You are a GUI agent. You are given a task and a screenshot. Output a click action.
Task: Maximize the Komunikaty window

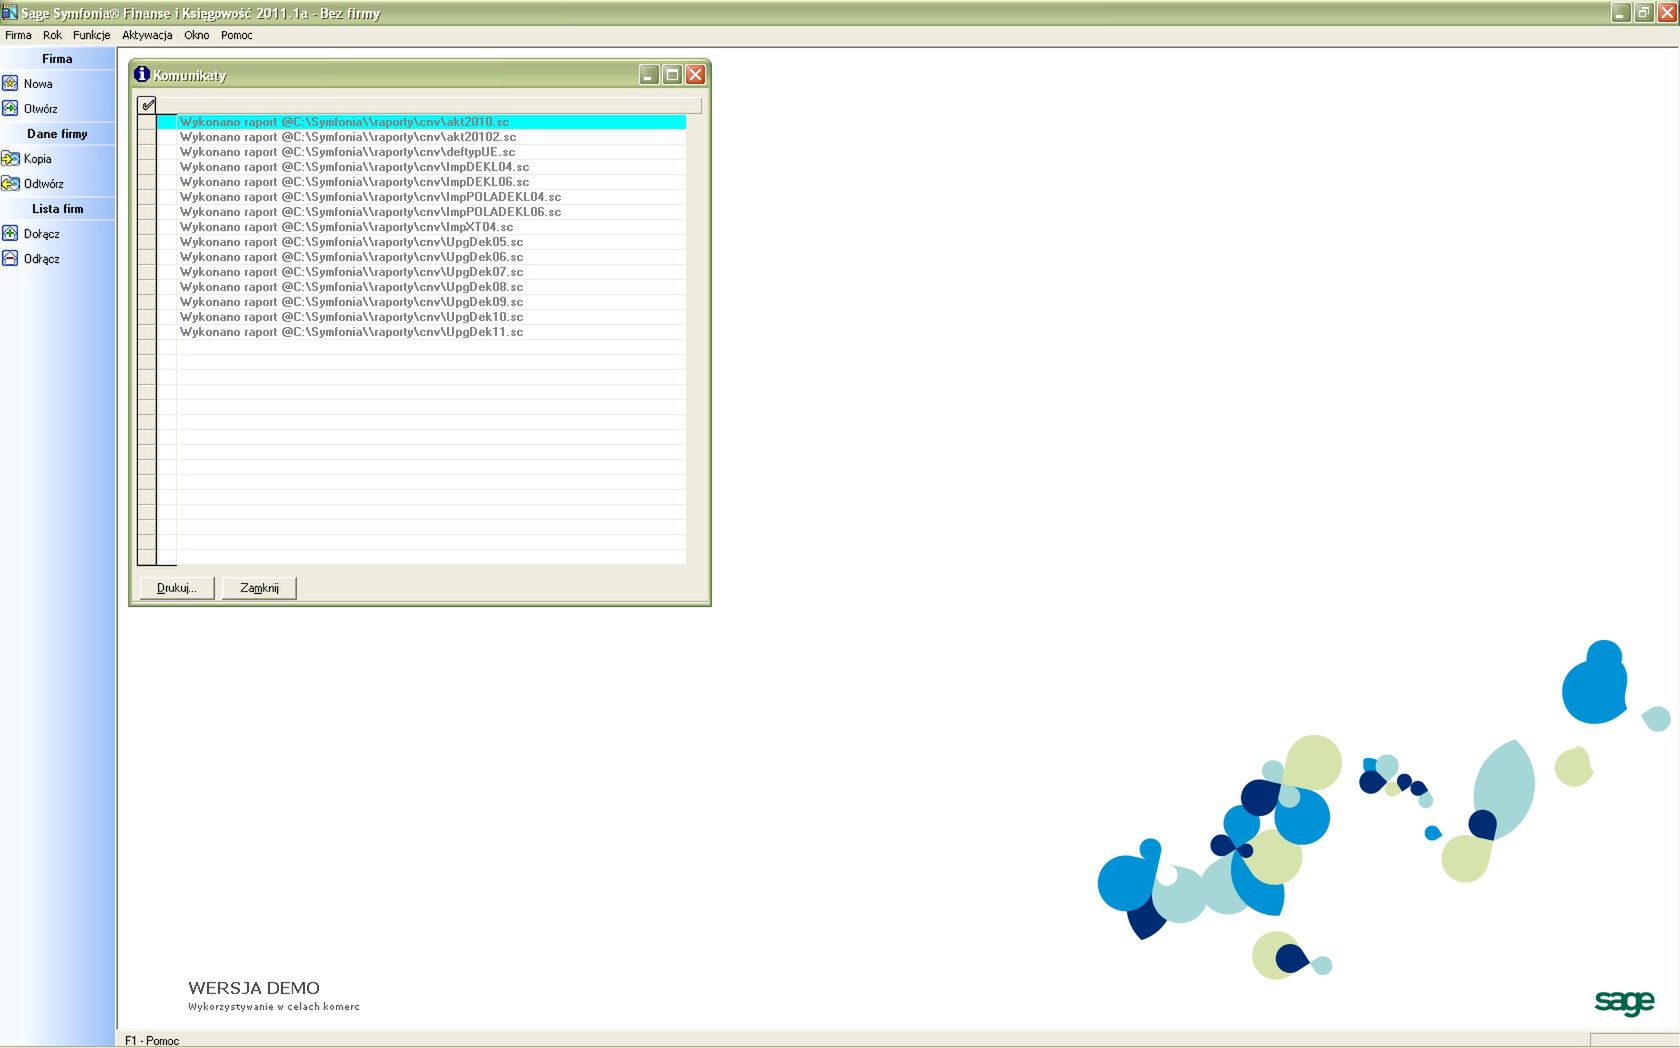pos(672,75)
